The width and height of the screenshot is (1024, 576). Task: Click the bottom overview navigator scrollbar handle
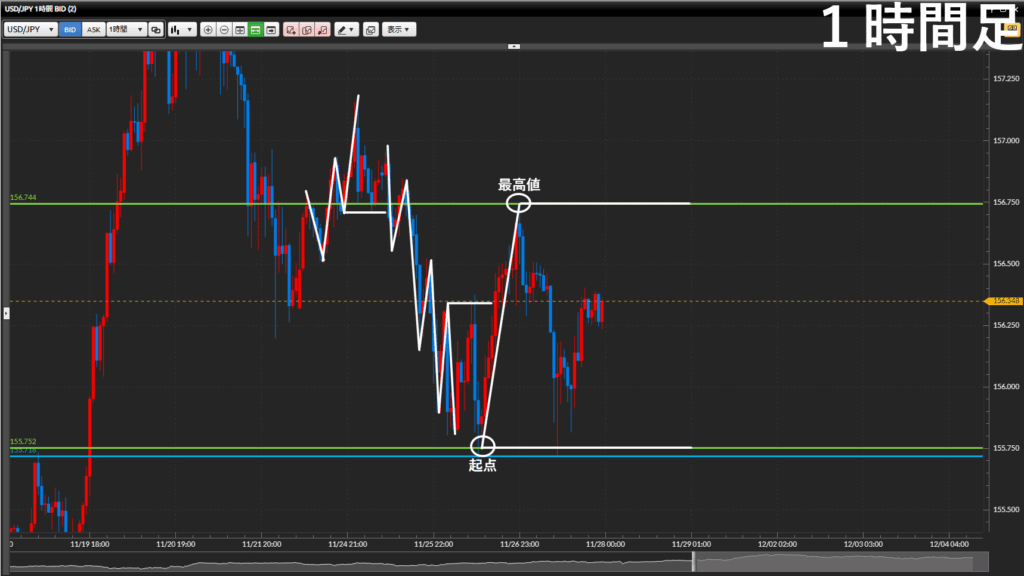pyautogui.click(x=694, y=565)
